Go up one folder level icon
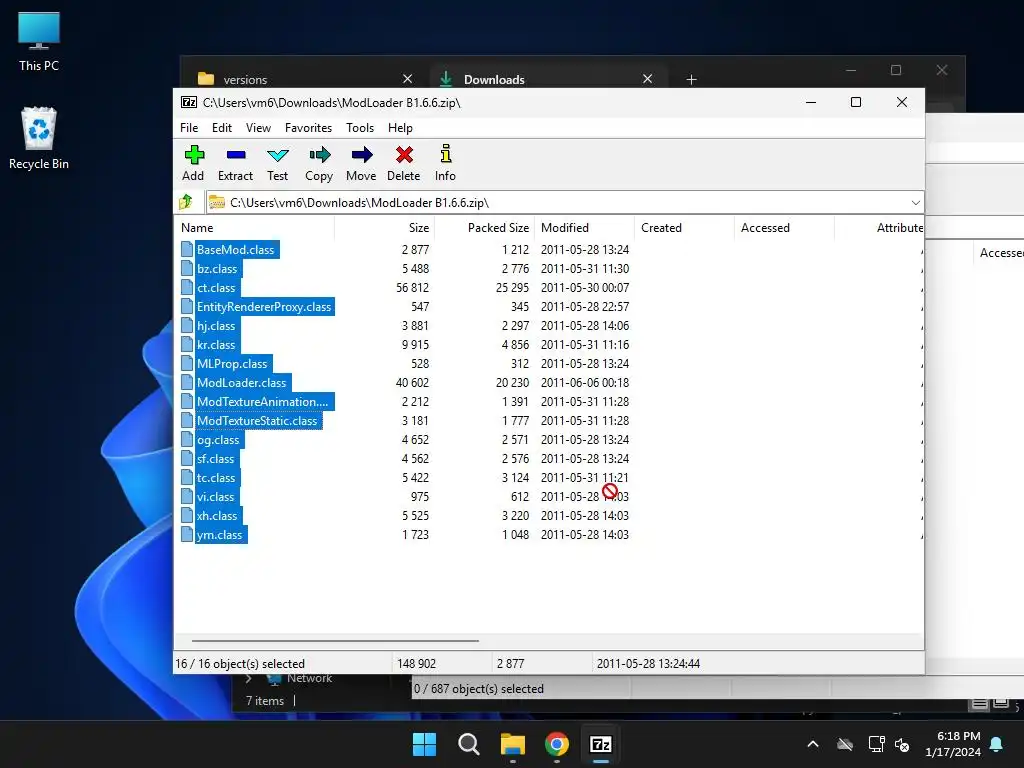 (x=185, y=202)
